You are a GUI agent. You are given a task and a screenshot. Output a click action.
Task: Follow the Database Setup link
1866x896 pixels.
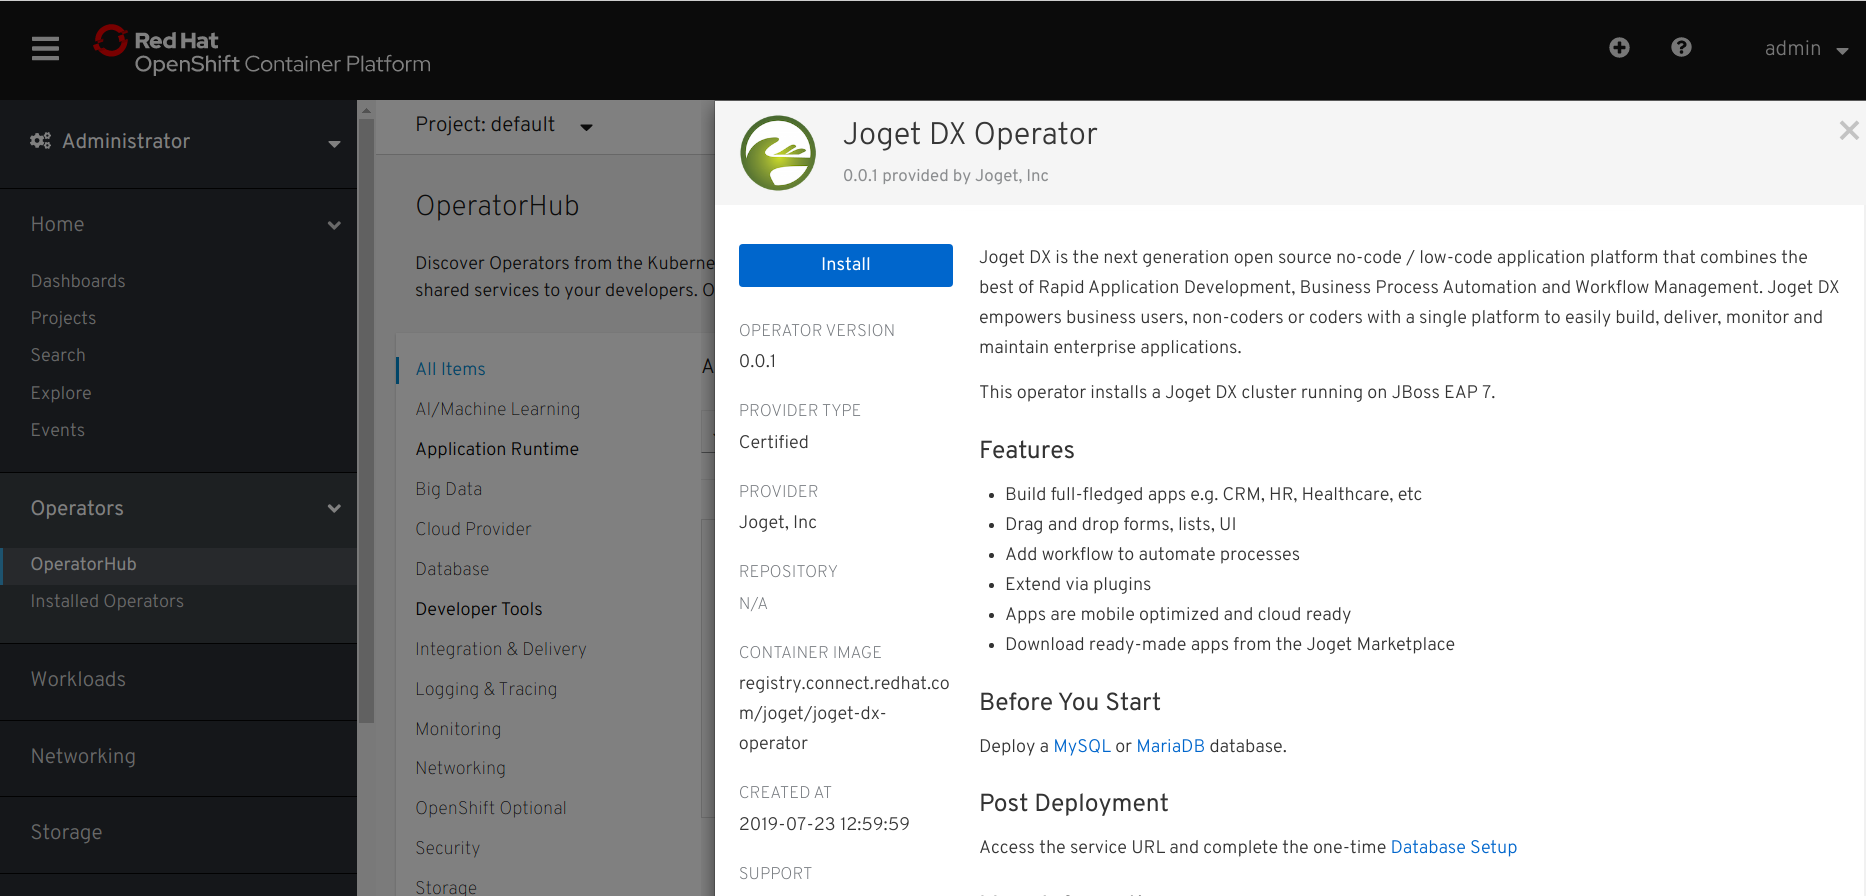[1453, 847]
